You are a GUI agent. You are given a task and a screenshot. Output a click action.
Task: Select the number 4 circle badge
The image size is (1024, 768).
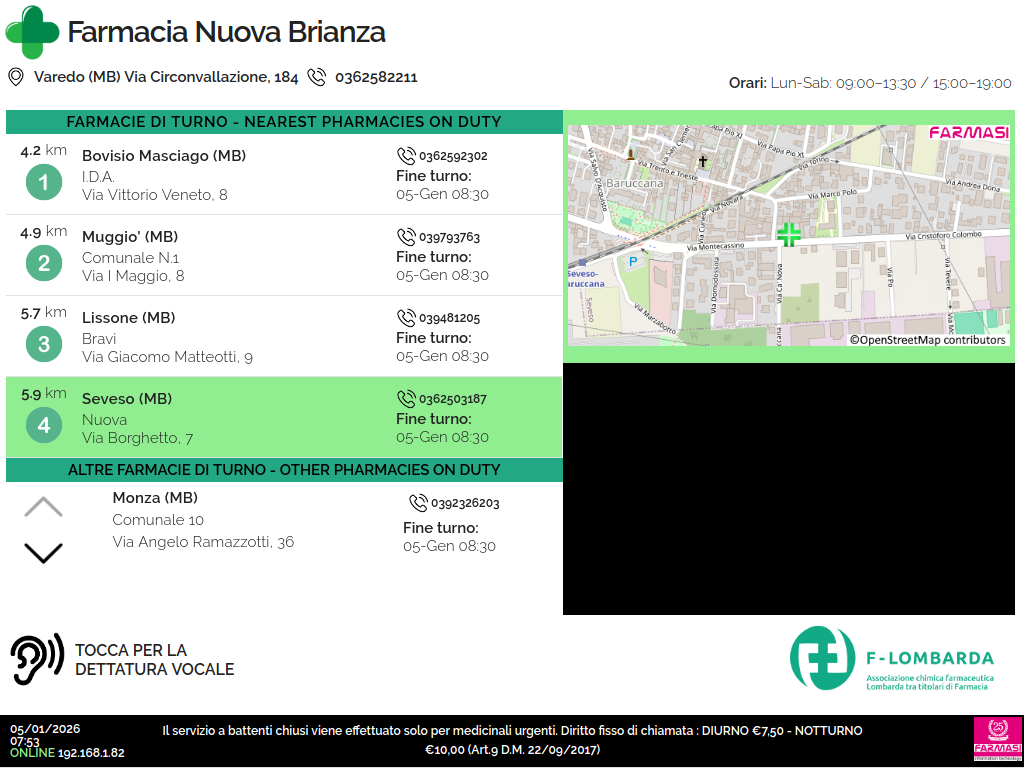[x=43, y=426]
